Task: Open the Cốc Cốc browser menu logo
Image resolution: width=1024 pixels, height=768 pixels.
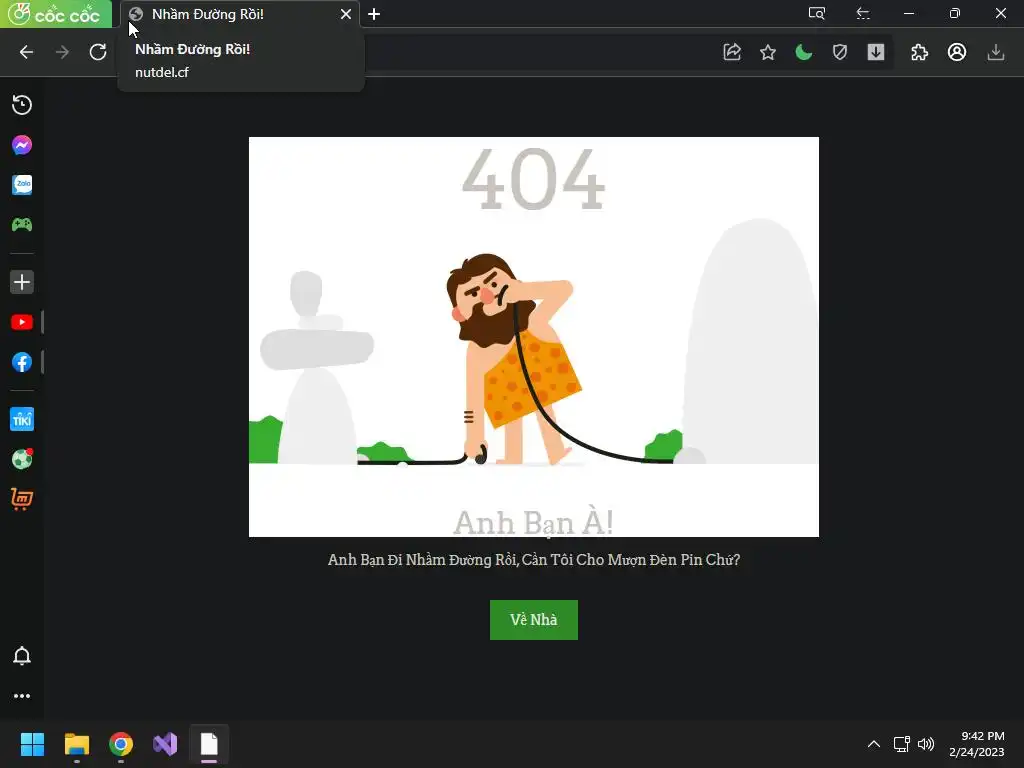Action: click(x=55, y=14)
